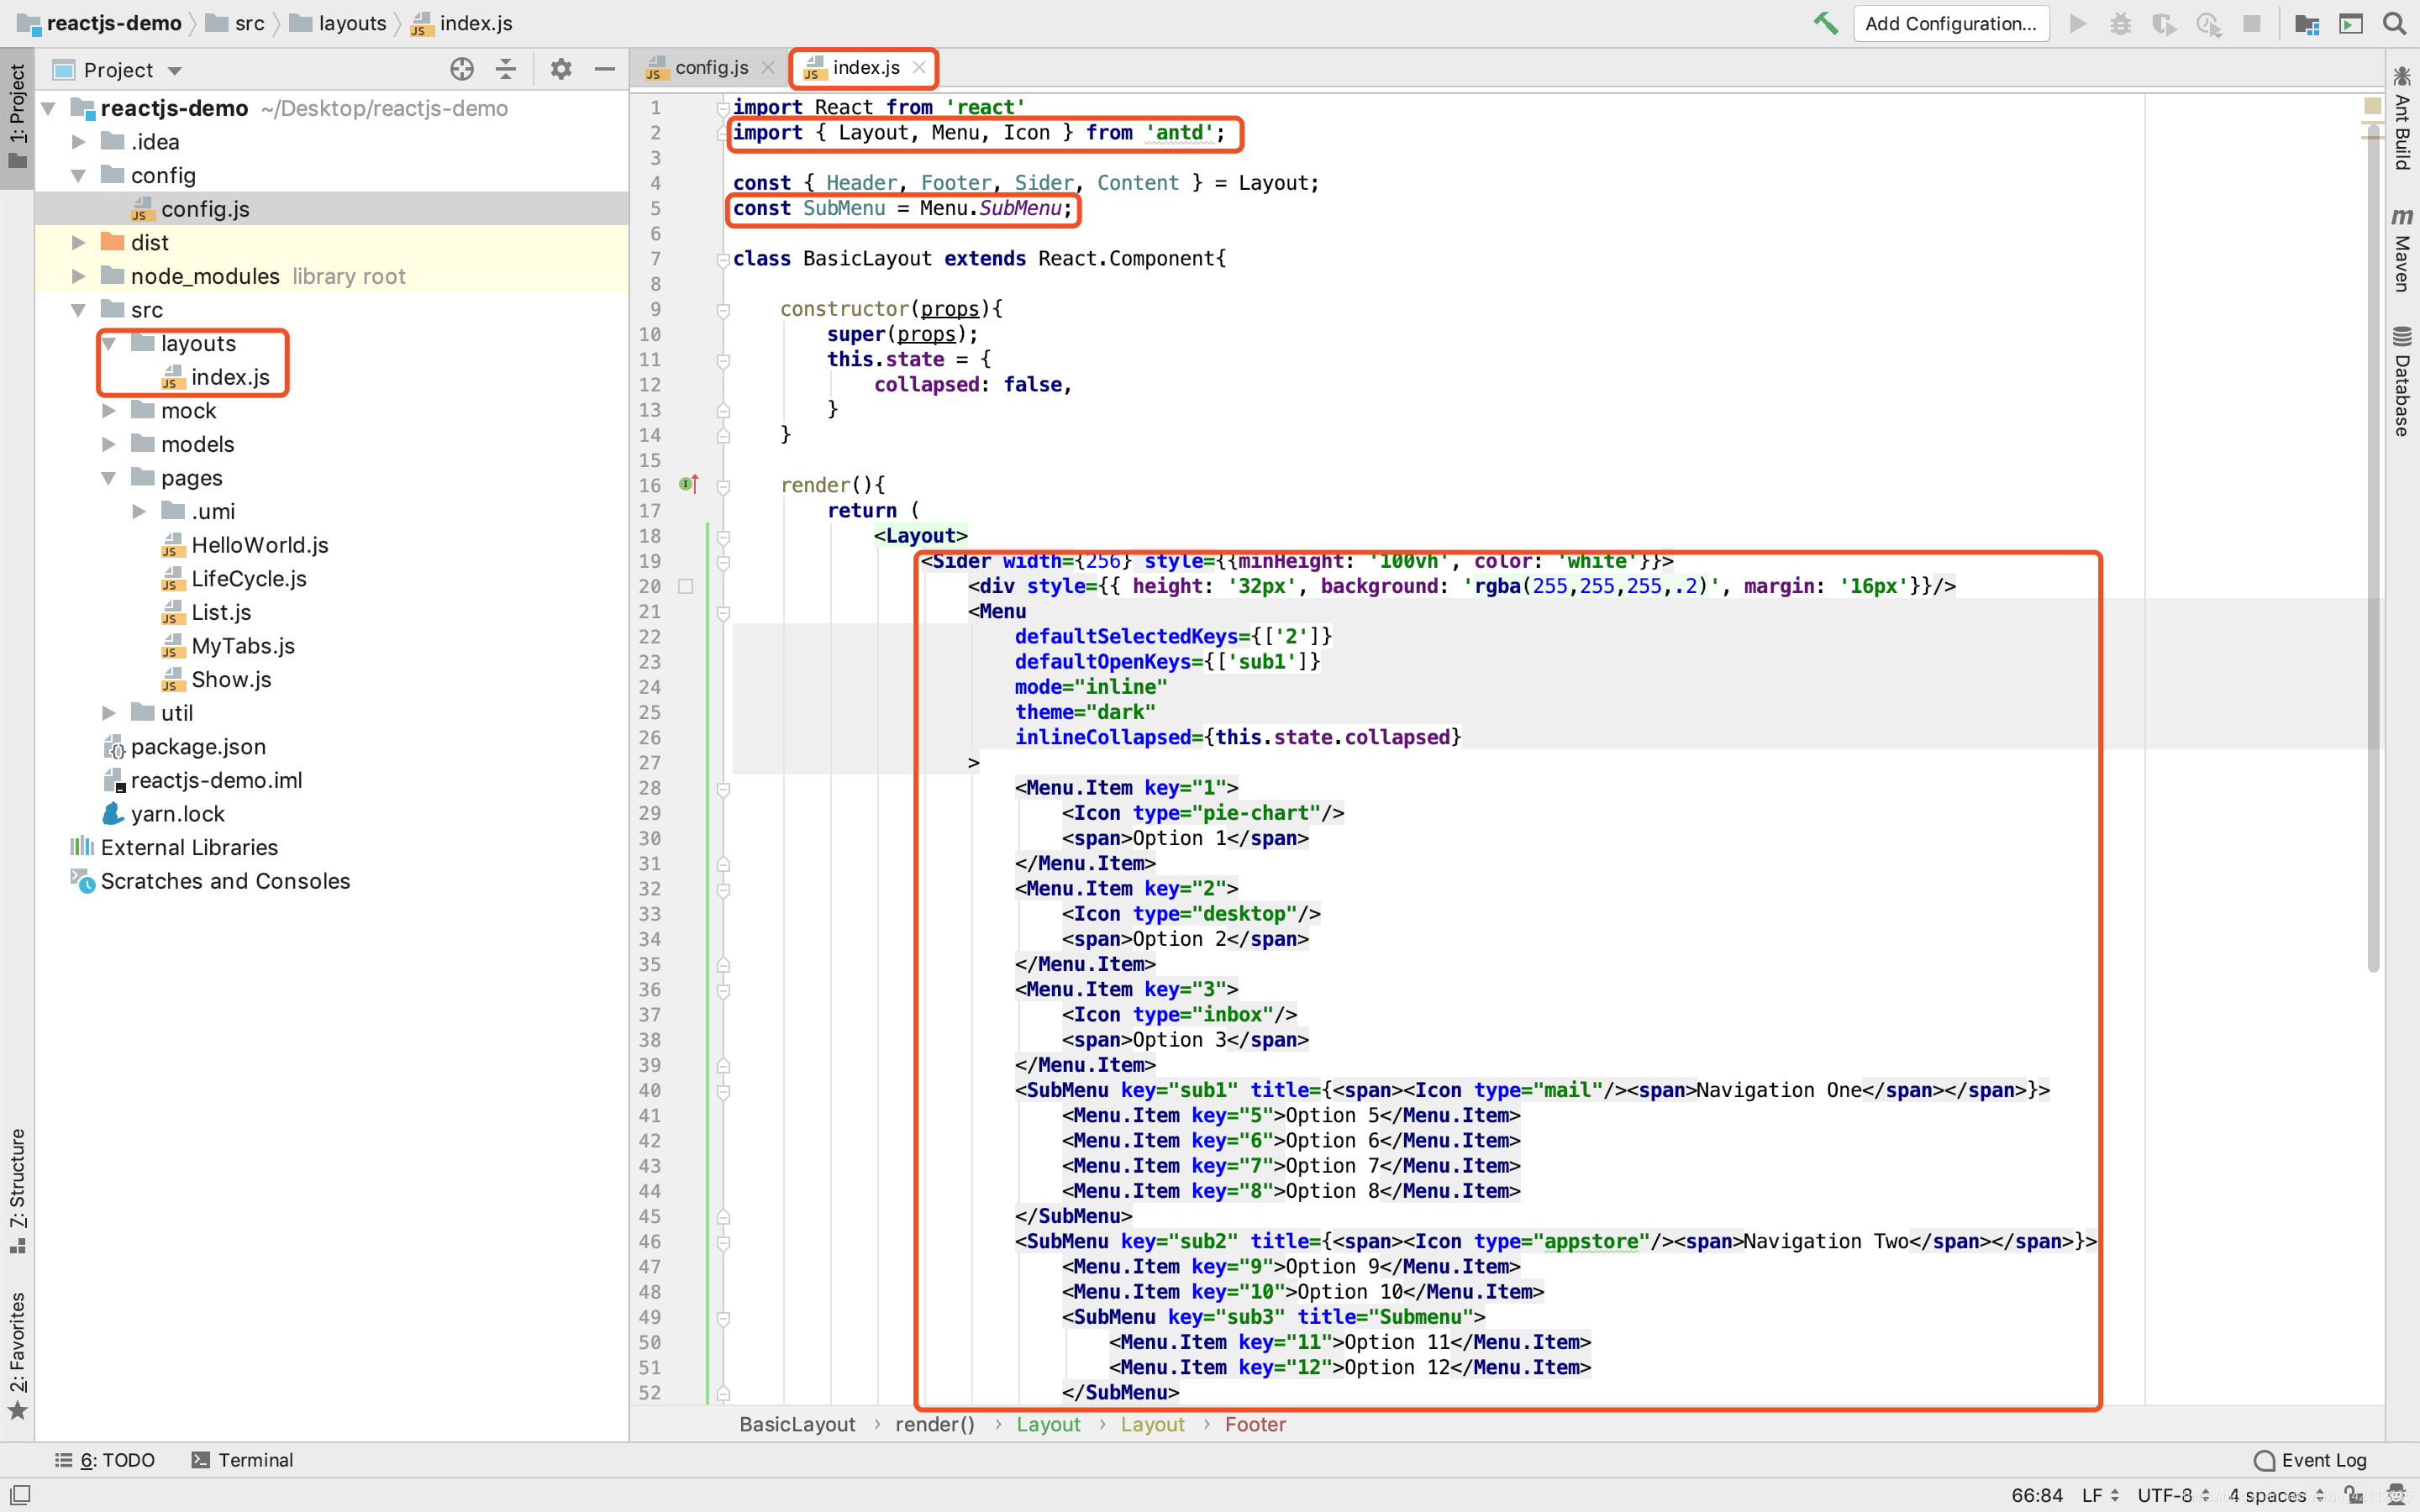Click the inspector status bar icon

click(2396, 1495)
